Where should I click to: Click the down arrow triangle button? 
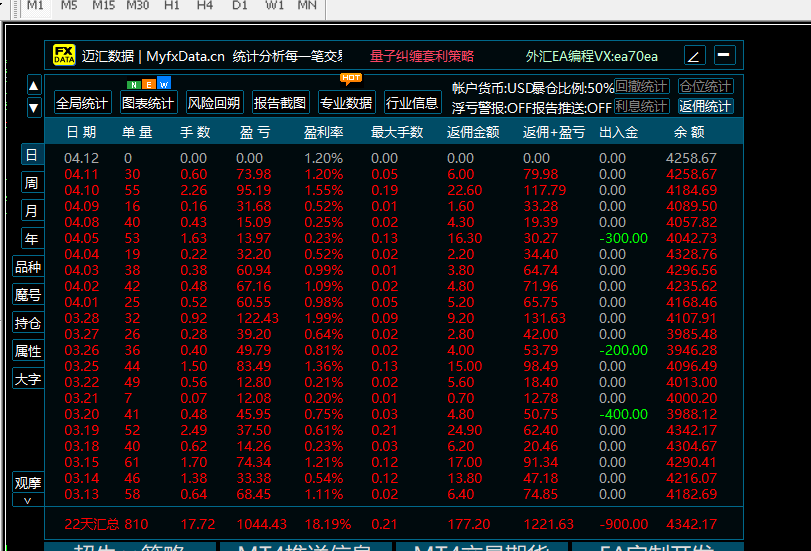click(x=34, y=108)
